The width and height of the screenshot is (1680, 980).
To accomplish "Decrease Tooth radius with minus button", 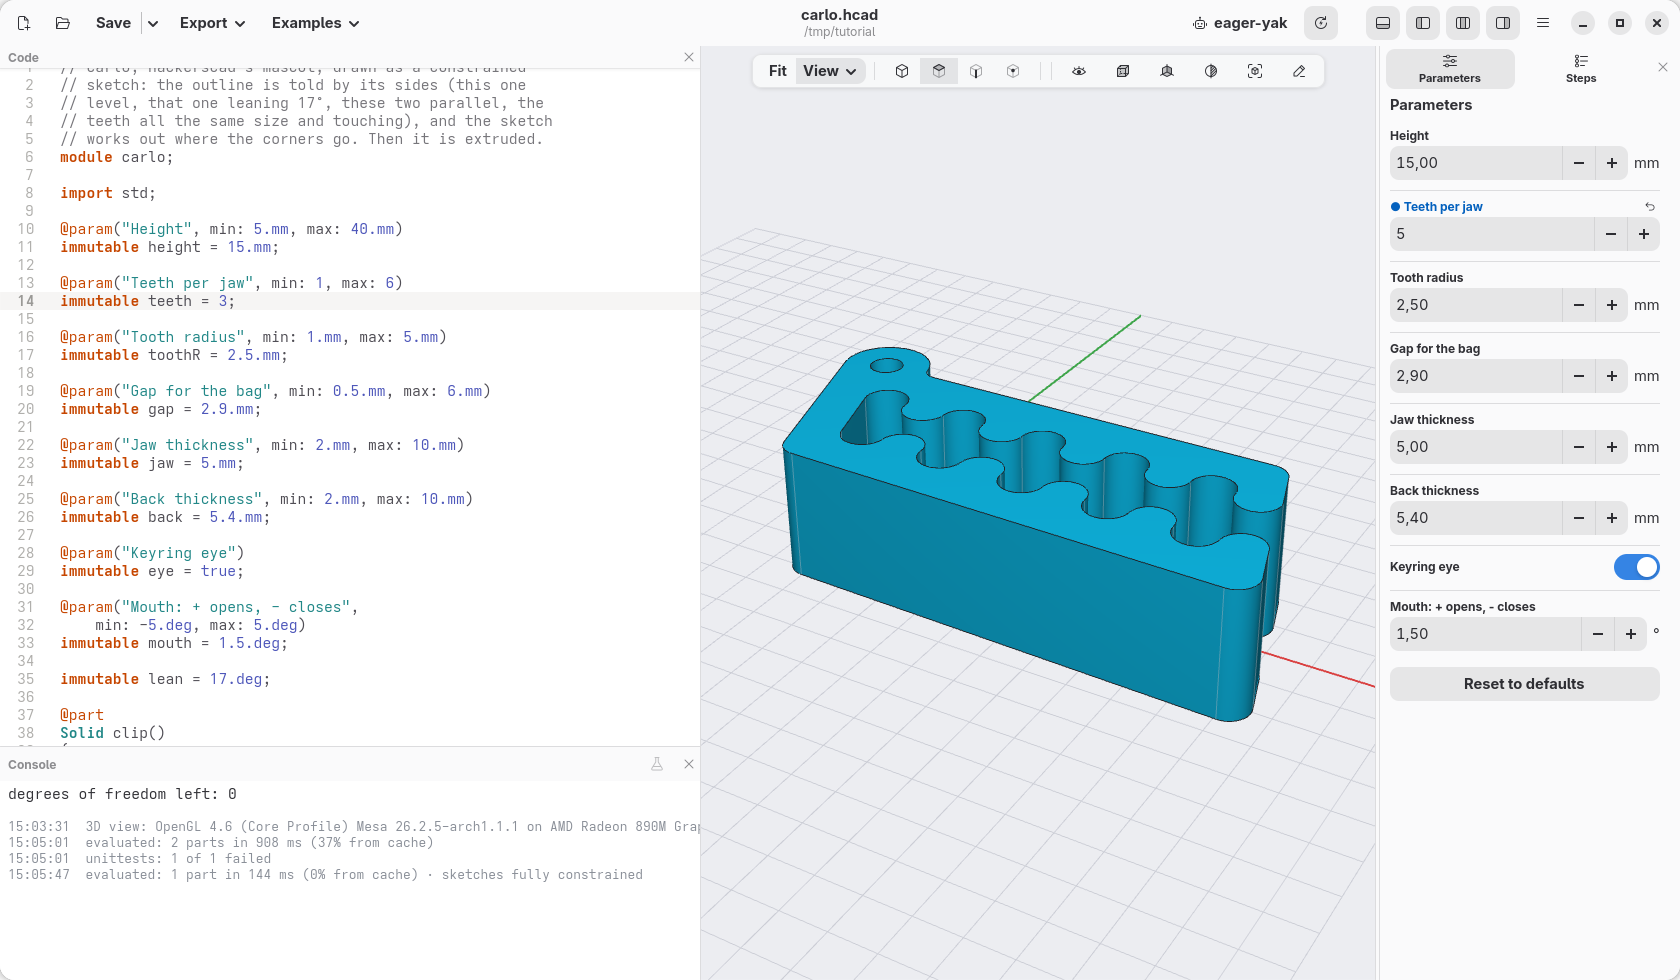I will point(1579,305).
